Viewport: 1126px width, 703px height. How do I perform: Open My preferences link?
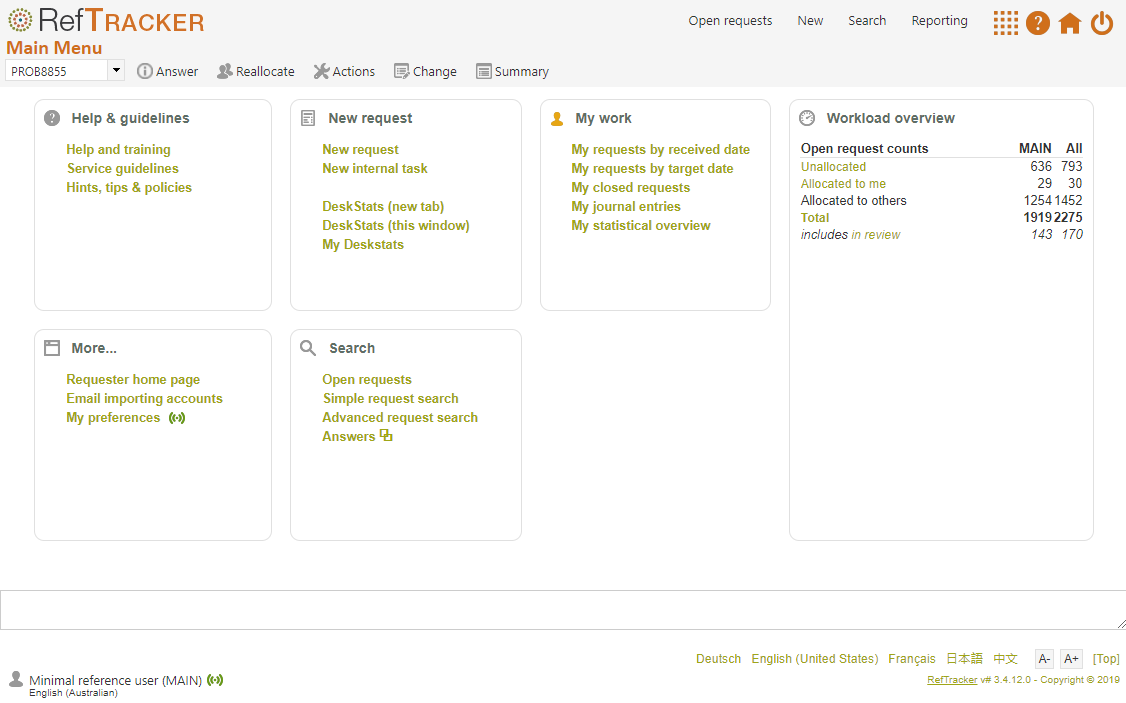click(x=113, y=417)
